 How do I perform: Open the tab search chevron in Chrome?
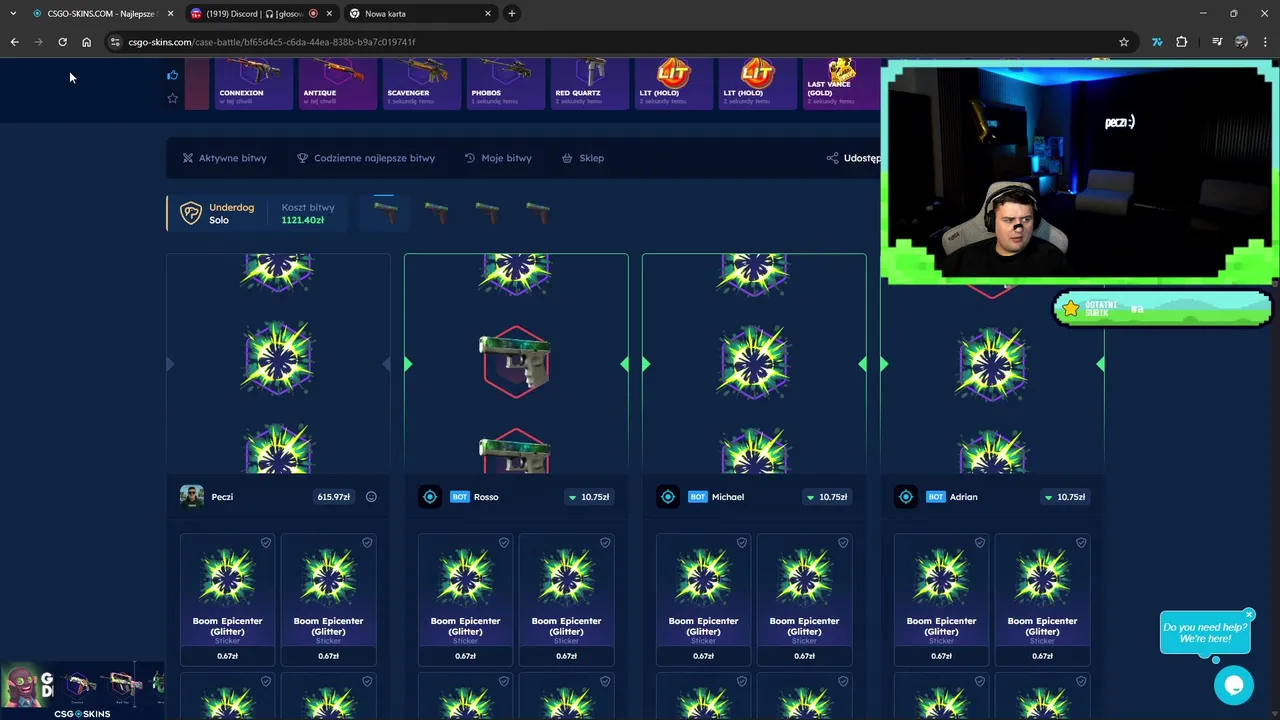[13, 13]
